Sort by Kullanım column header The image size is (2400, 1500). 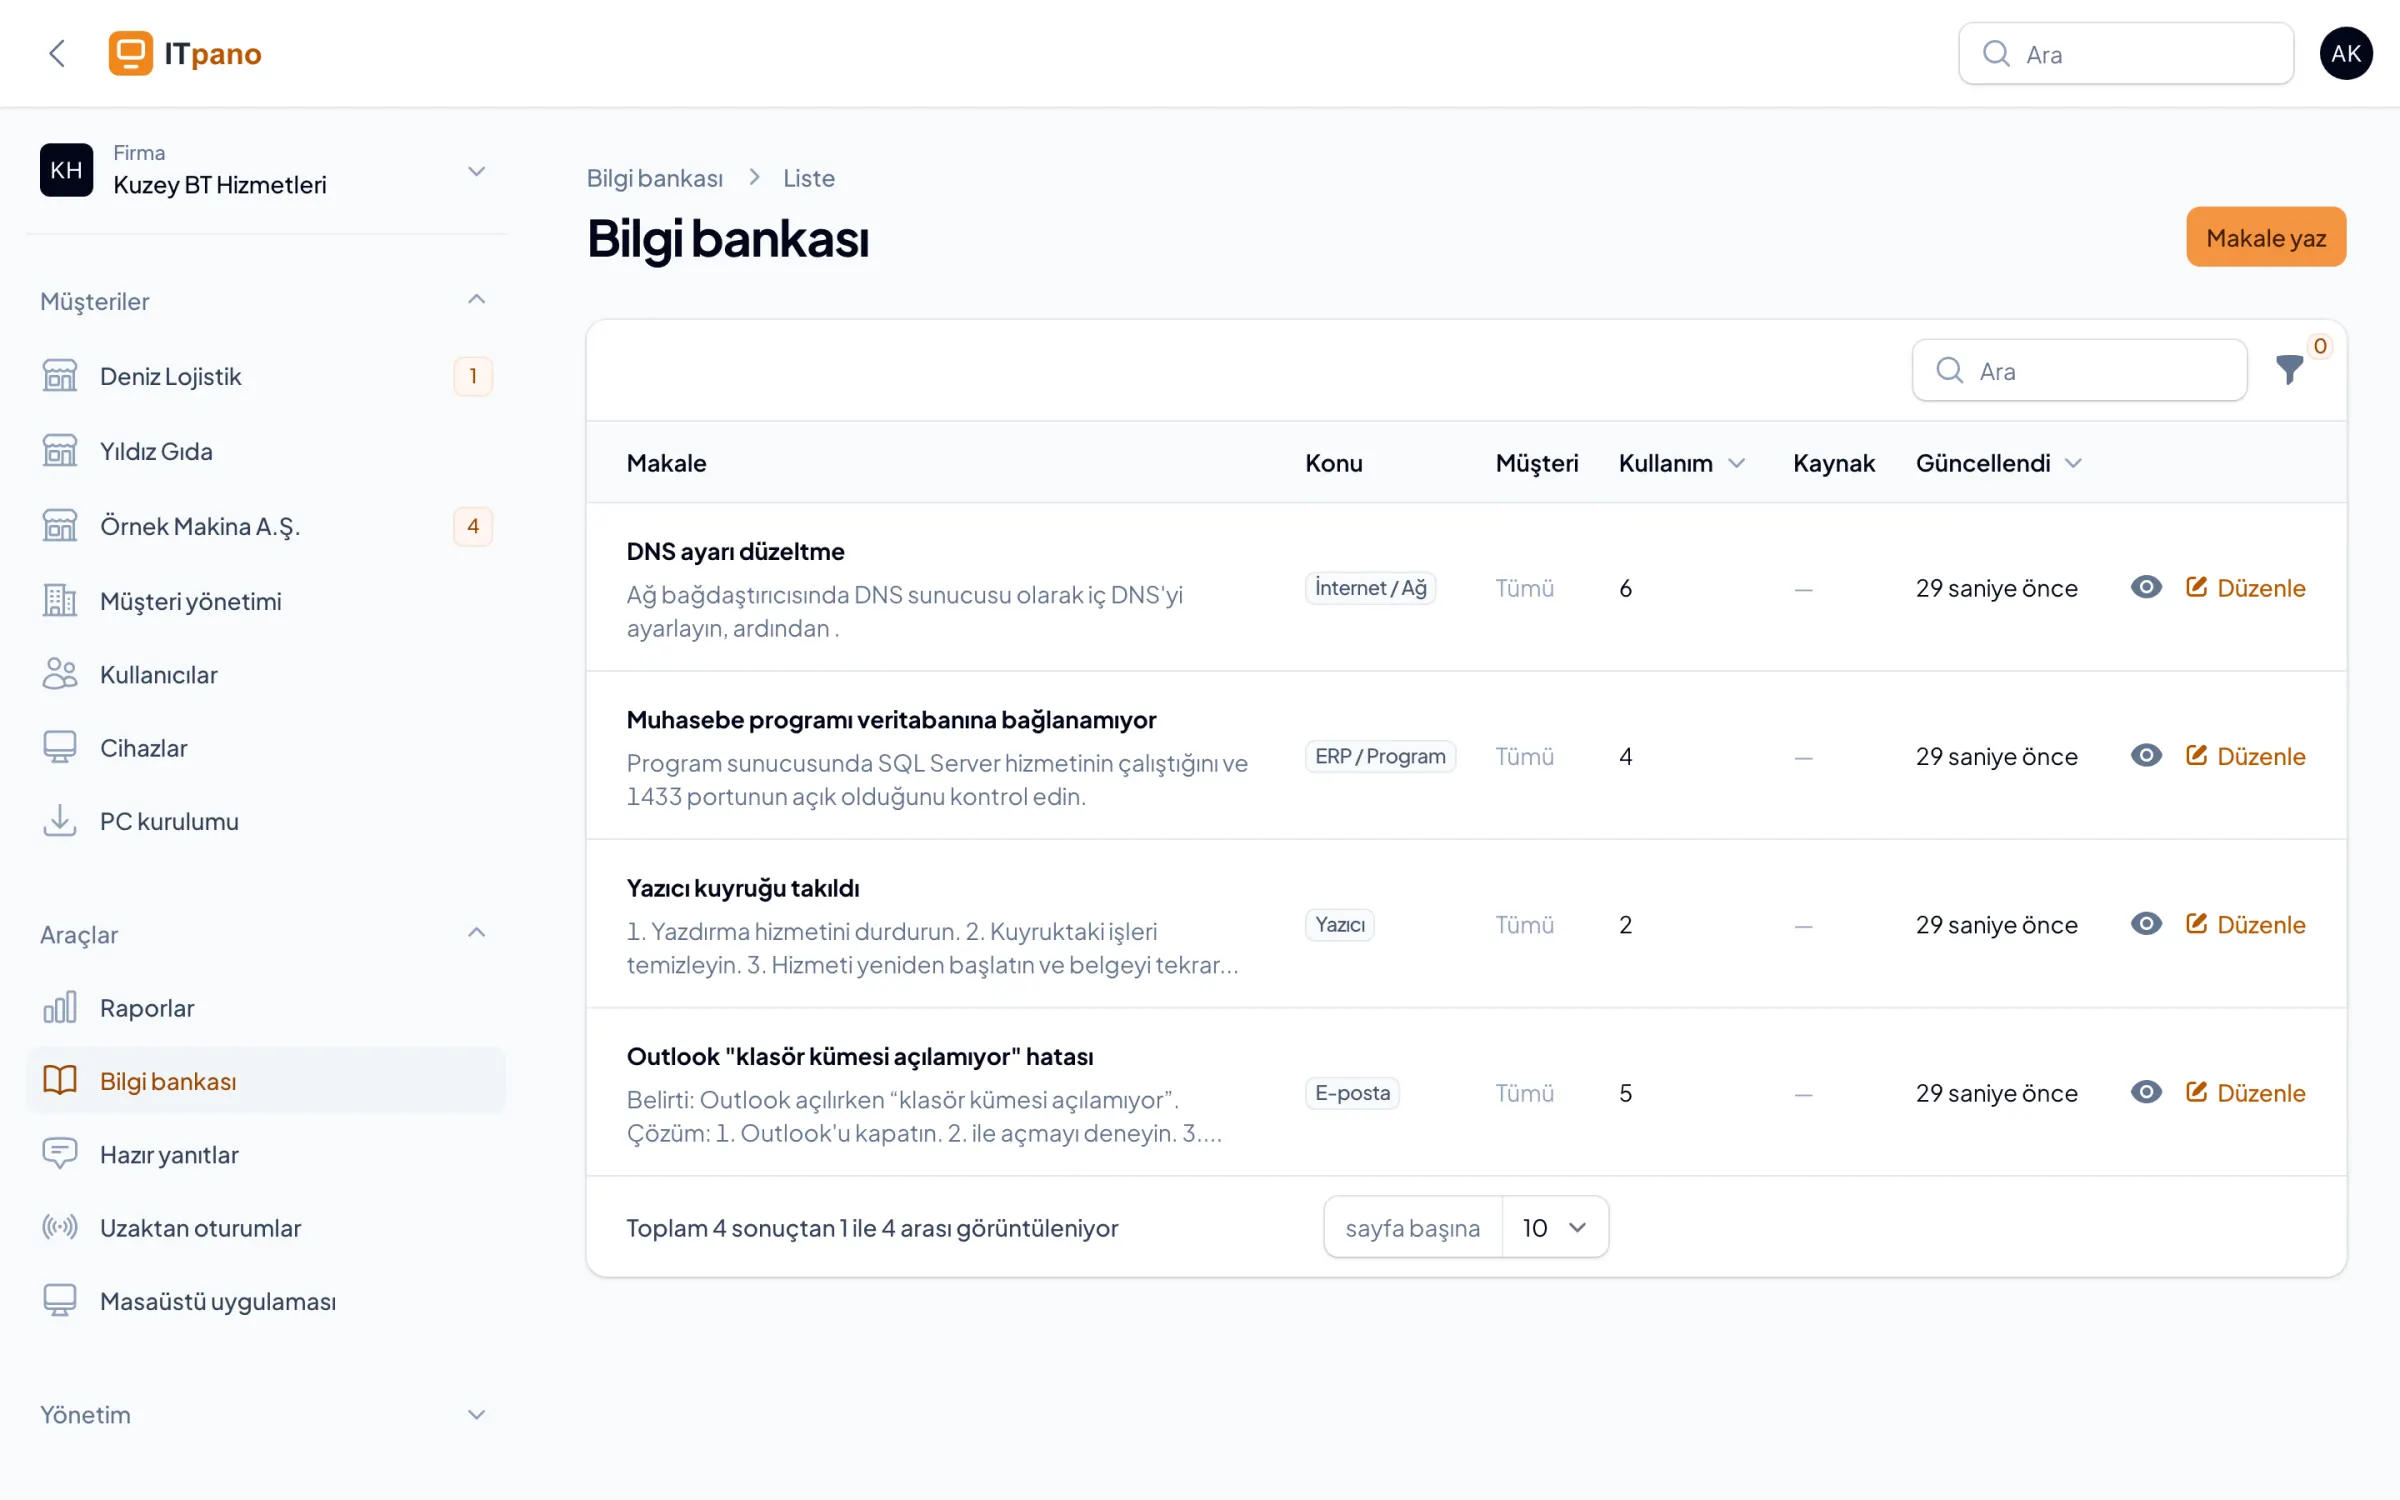coord(1682,463)
